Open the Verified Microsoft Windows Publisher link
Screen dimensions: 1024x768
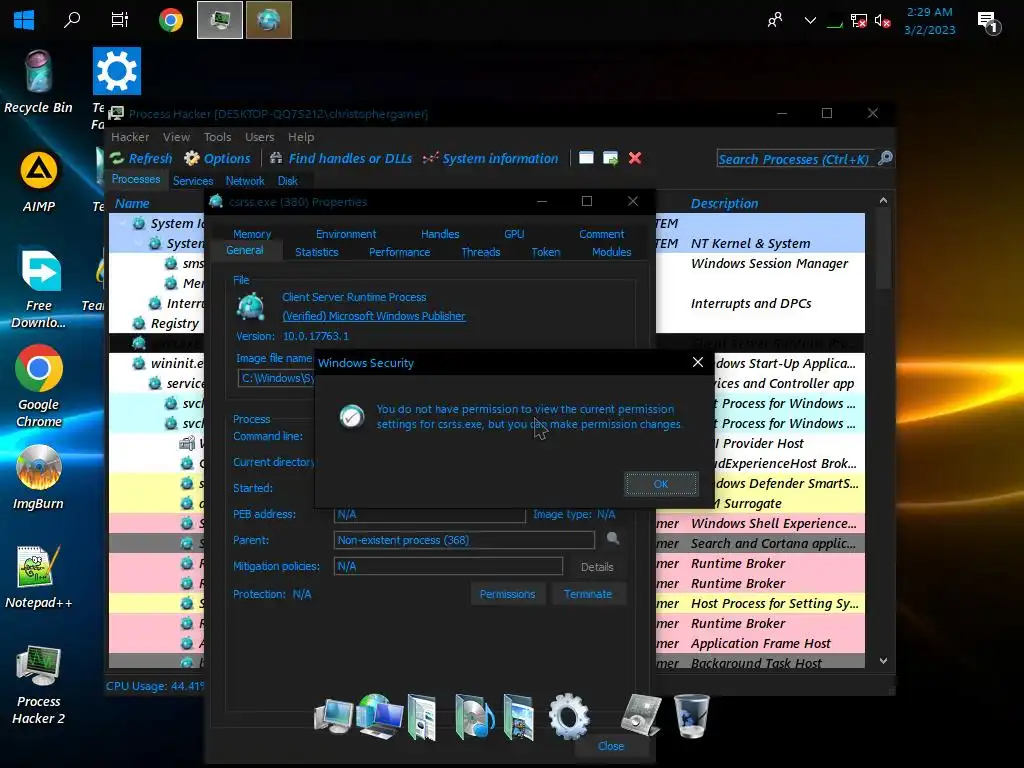coord(374,316)
